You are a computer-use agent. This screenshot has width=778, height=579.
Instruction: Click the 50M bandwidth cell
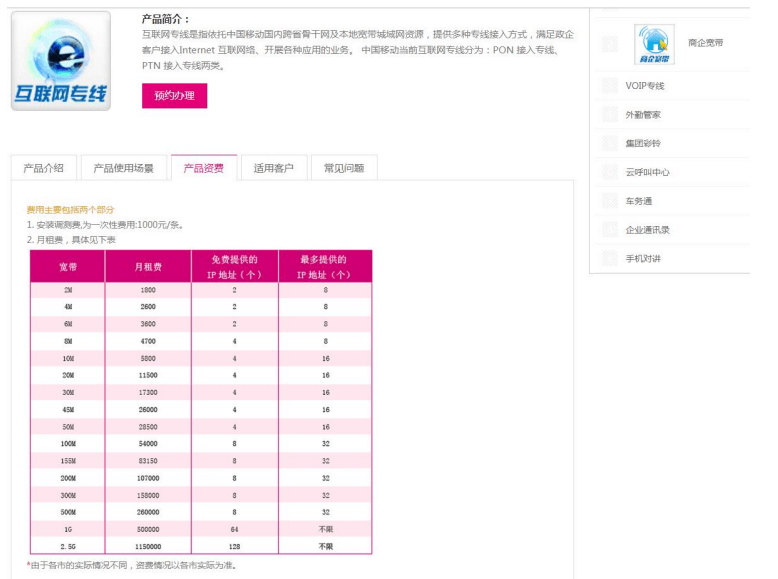tap(68, 427)
